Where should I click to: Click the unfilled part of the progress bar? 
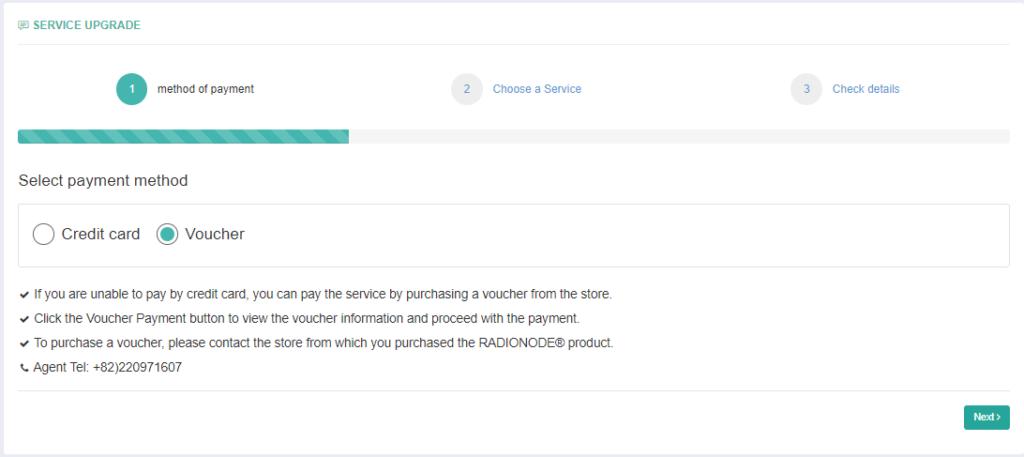click(679, 136)
